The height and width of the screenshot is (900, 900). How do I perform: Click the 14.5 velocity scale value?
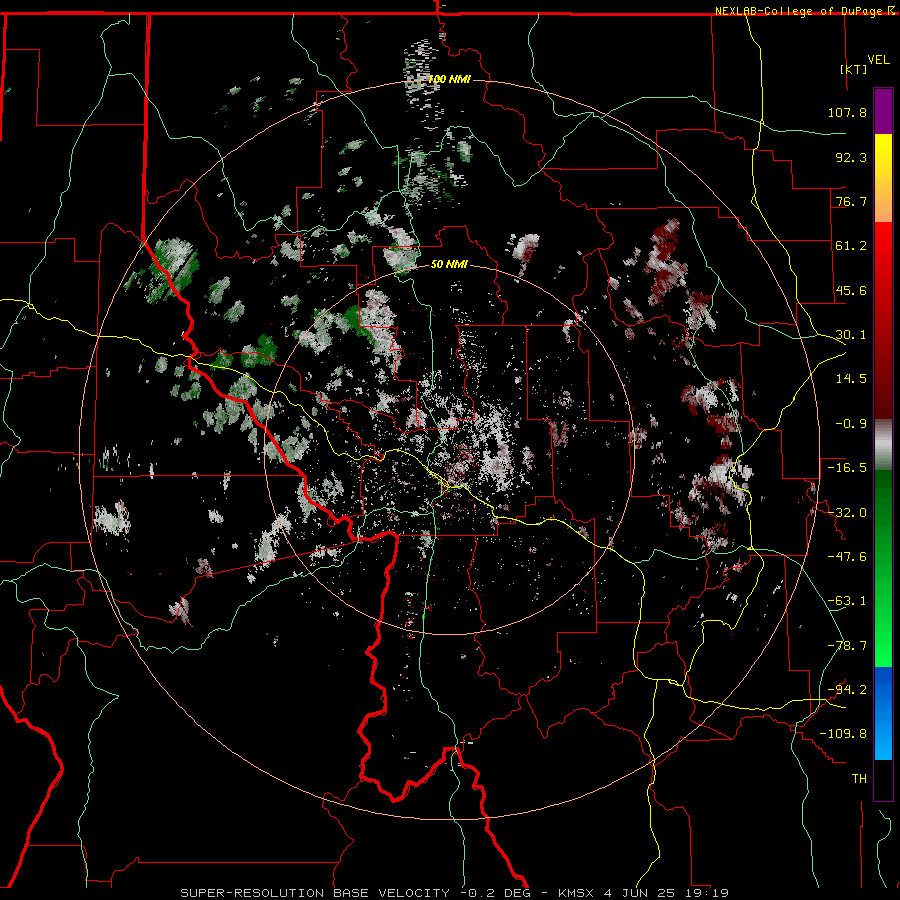851,379
